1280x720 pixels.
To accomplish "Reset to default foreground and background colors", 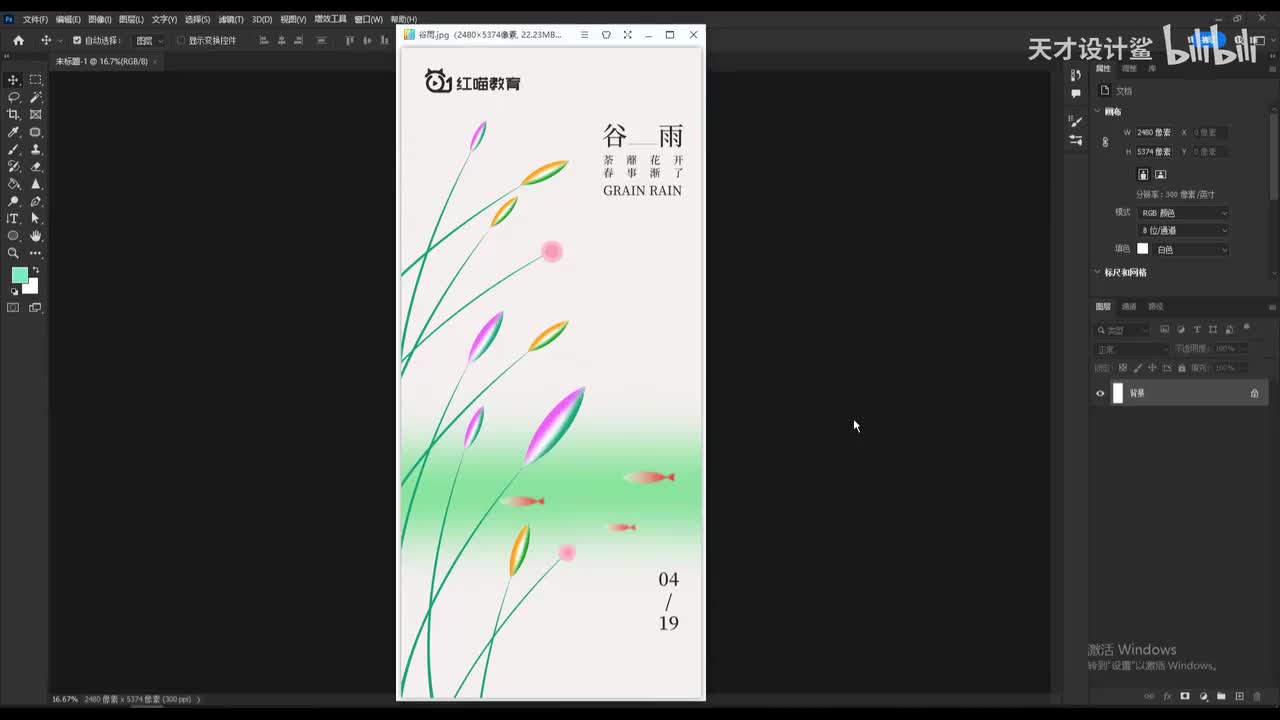I will pyautogui.click(x=14, y=292).
